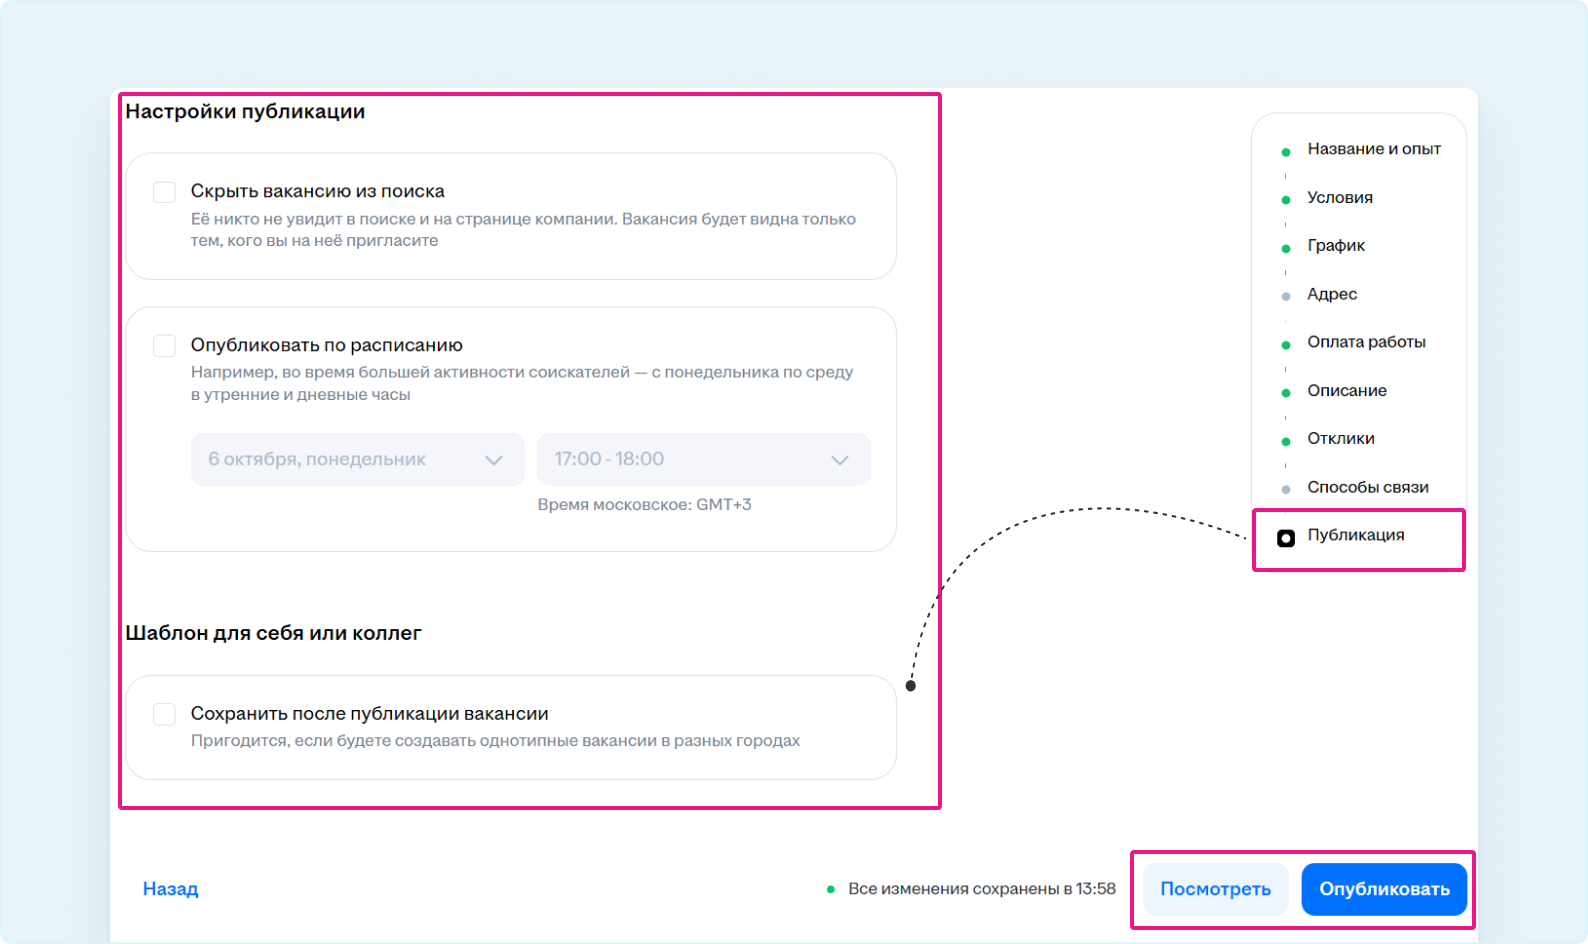Check Сохранить после публикации вакансии option
The image size is (1588, 944).
click(165, 714)
